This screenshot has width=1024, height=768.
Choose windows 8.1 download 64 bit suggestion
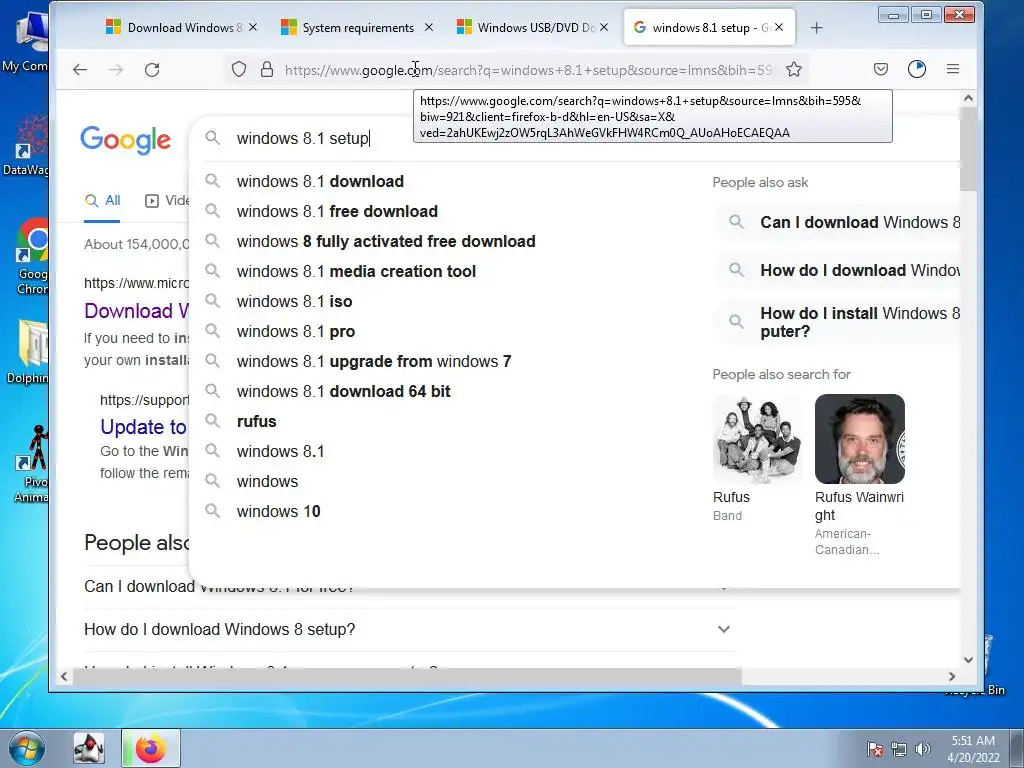pos(344,391)
